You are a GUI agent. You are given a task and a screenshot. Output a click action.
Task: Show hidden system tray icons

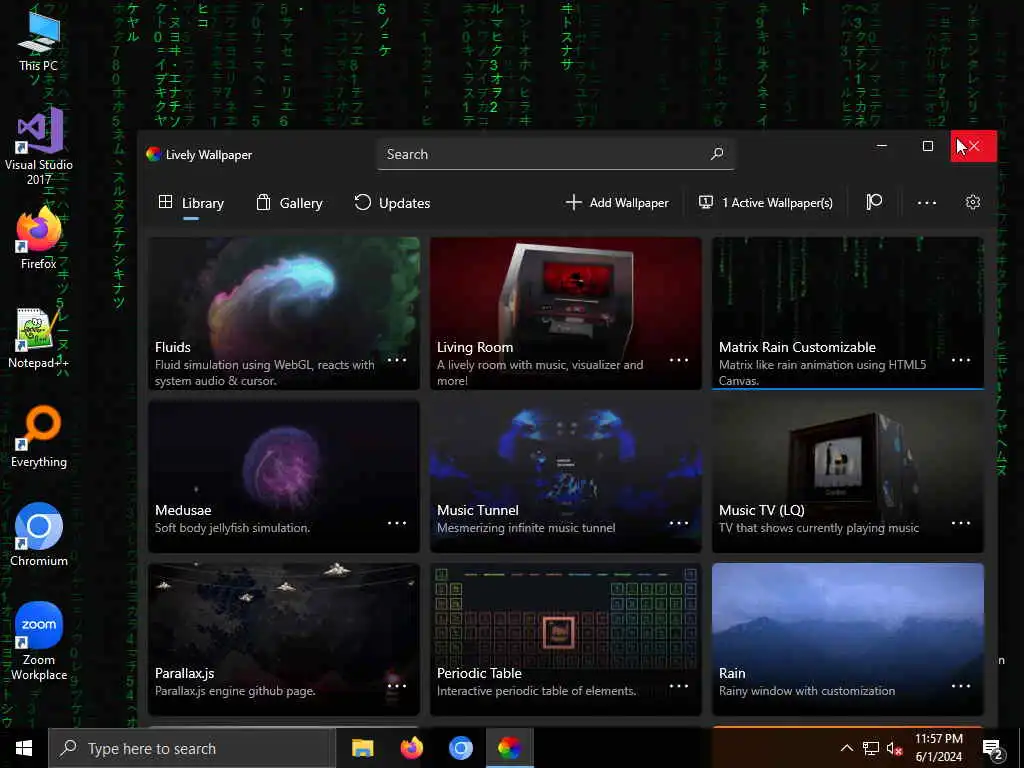(x=846, y=748)
